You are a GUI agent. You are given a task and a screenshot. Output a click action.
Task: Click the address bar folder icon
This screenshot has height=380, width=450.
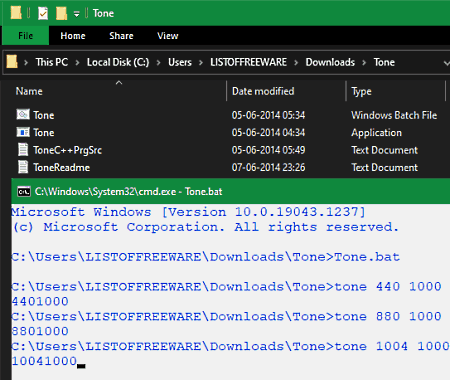point(12,62)
